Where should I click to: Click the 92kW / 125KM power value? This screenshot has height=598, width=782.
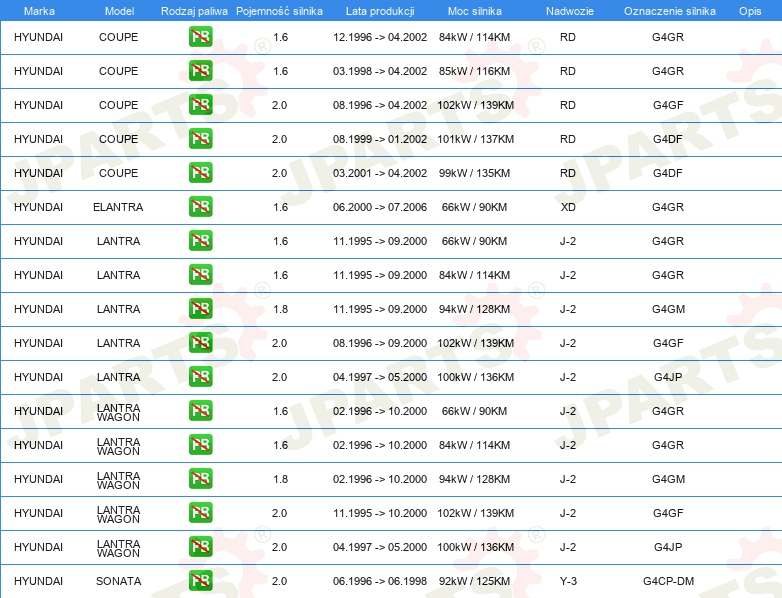pos(474,581)
